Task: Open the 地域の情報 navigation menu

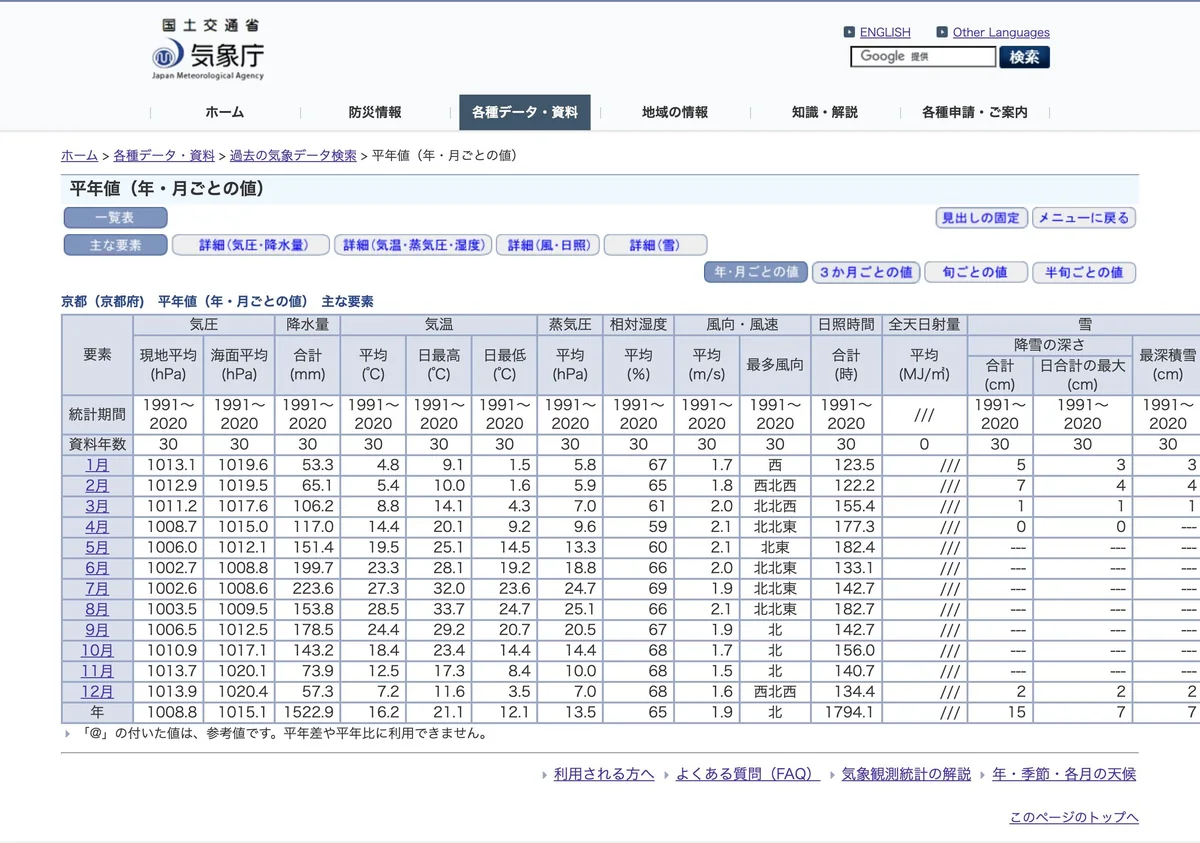Action: point(675,112)
